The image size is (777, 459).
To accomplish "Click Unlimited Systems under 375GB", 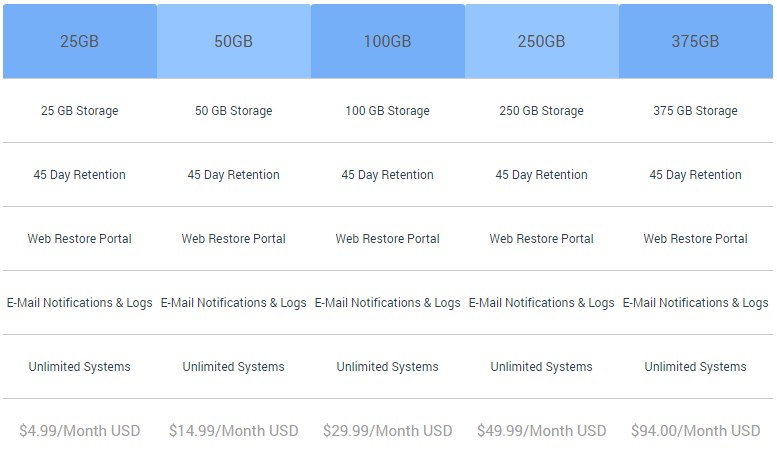I will [x=696, y=366].
